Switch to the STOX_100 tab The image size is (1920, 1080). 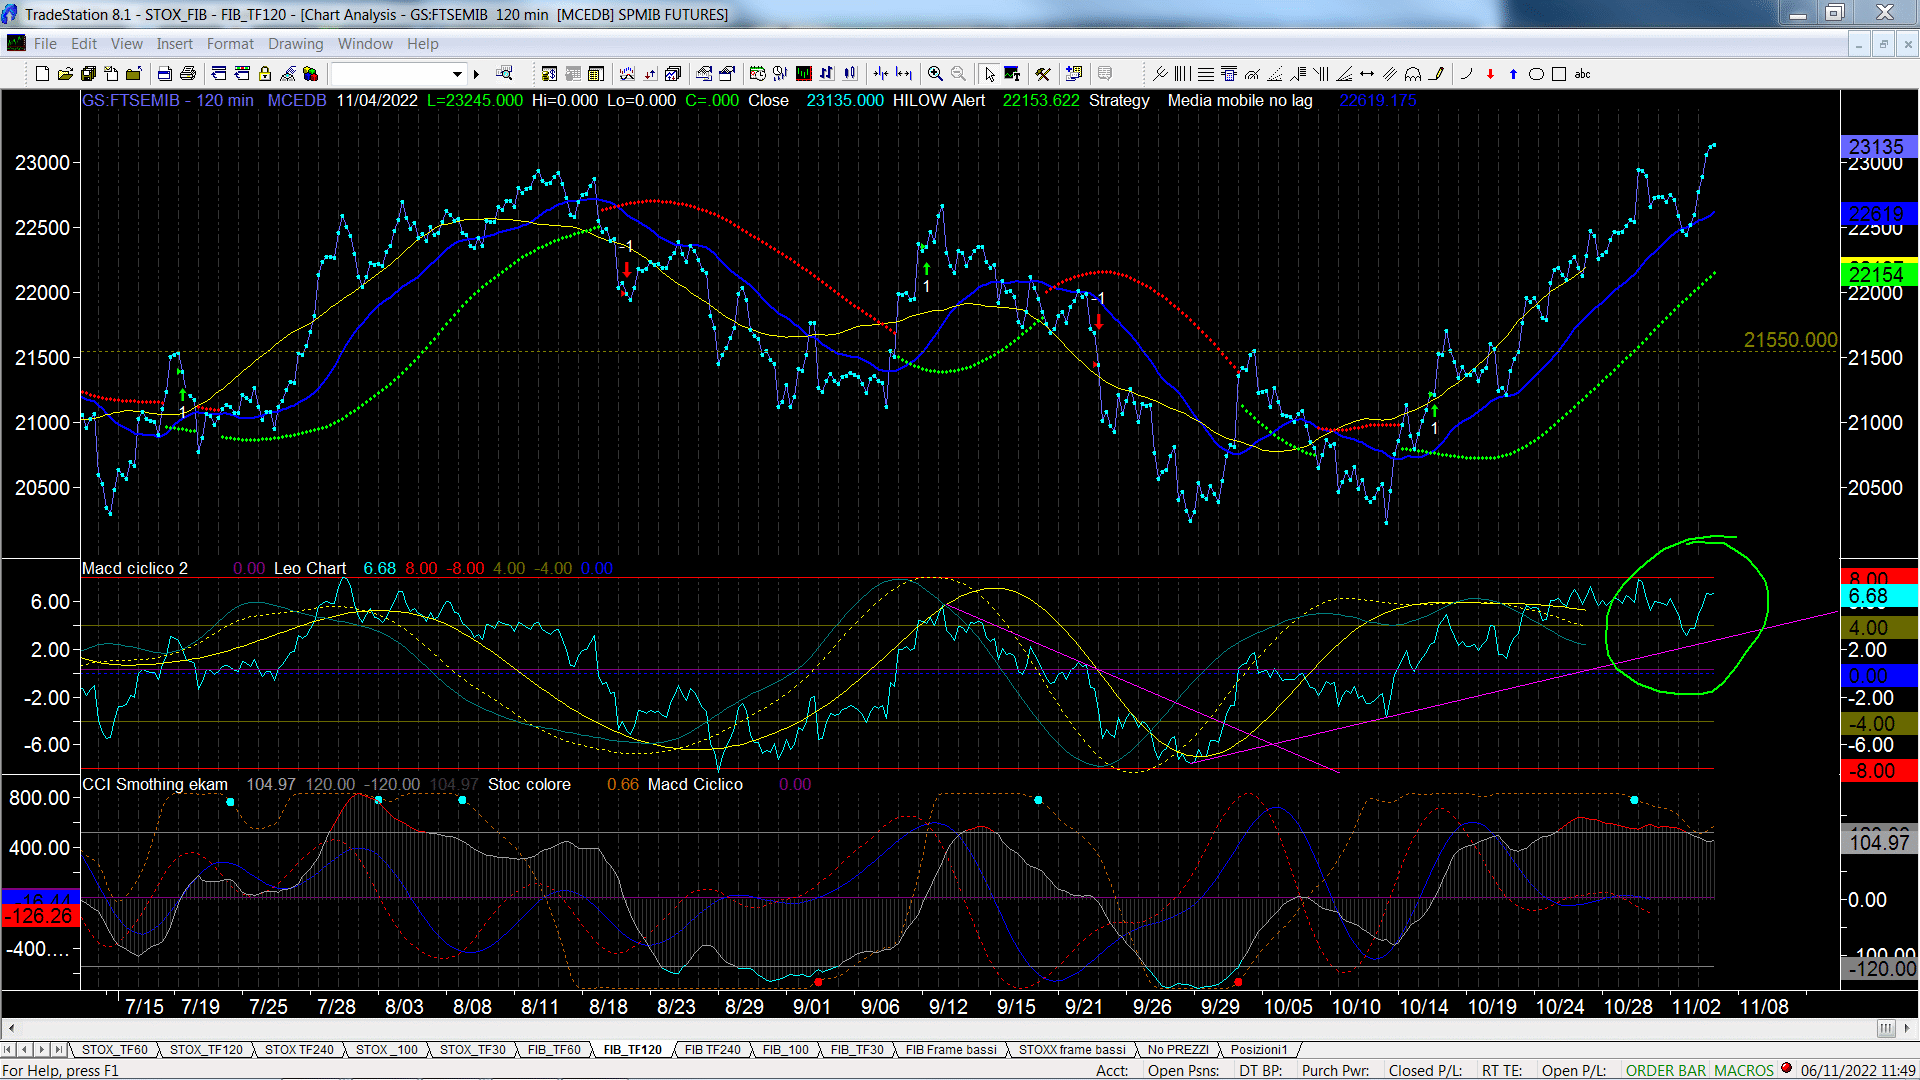387,1050
